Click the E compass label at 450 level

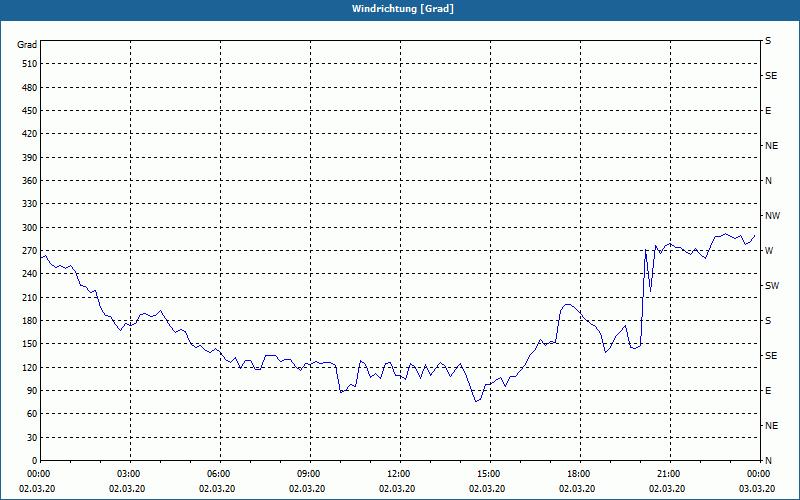(768, 111)
